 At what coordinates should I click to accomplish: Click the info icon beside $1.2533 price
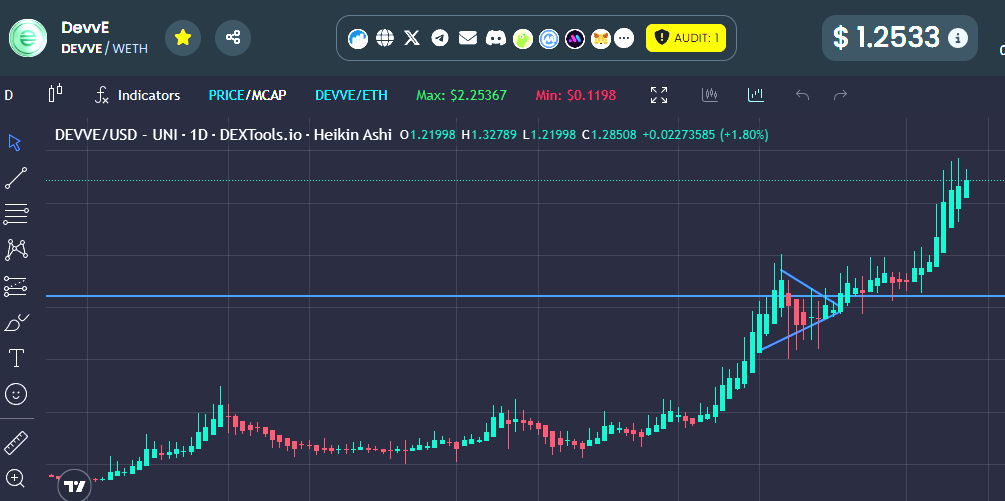958,38
